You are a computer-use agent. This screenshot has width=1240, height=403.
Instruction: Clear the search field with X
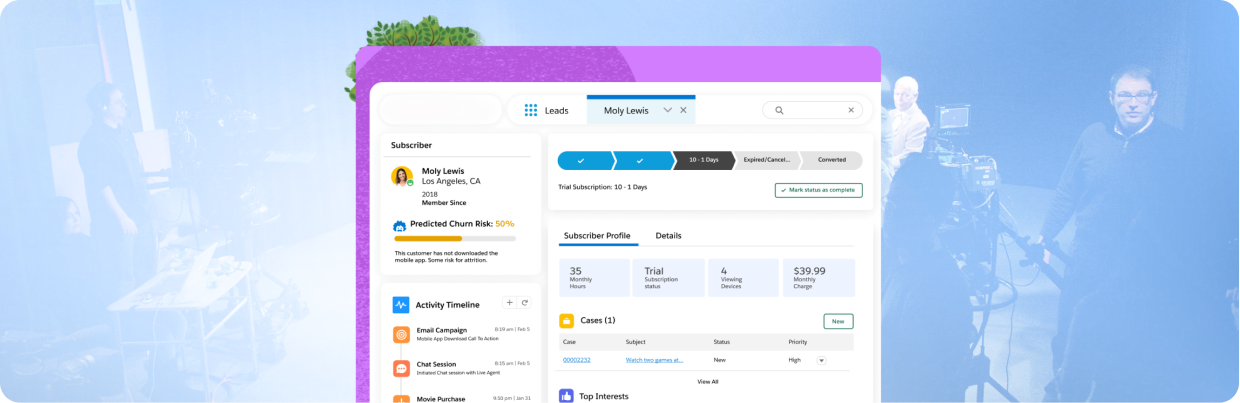click(x=851, y=110)
